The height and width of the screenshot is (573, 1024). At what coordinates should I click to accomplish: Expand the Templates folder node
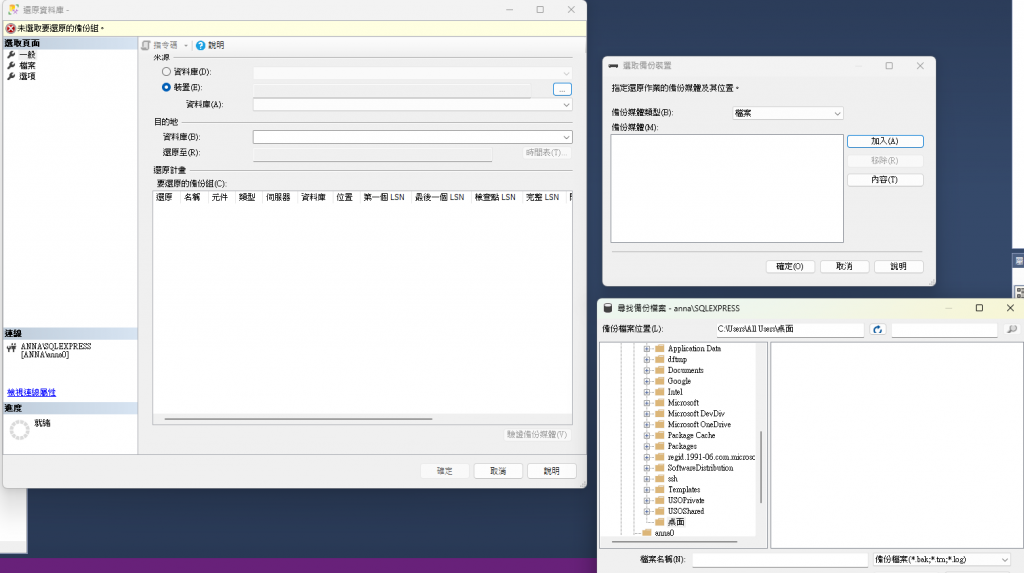point(647,489)
